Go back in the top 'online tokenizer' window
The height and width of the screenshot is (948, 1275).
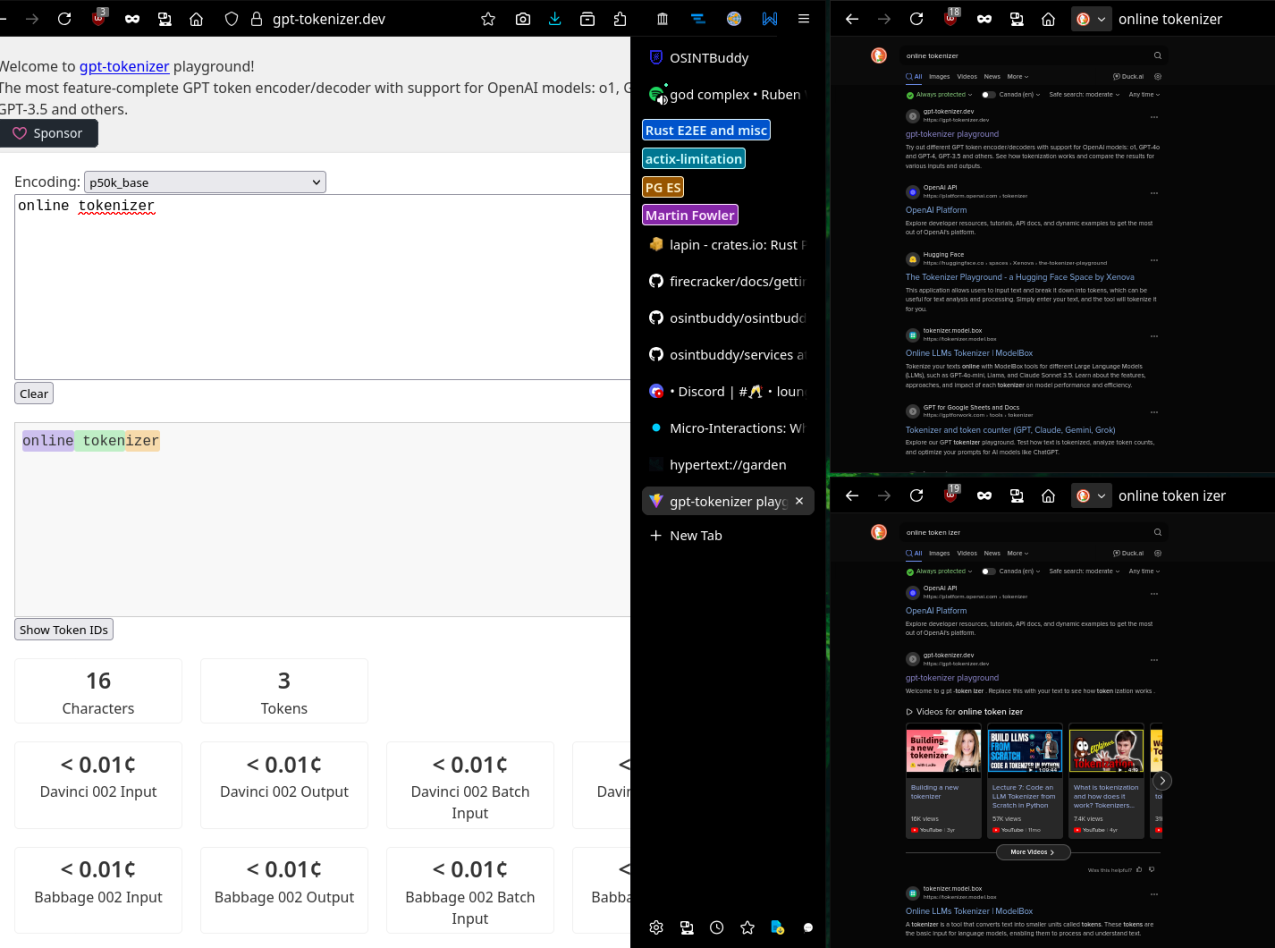[852, 19]
